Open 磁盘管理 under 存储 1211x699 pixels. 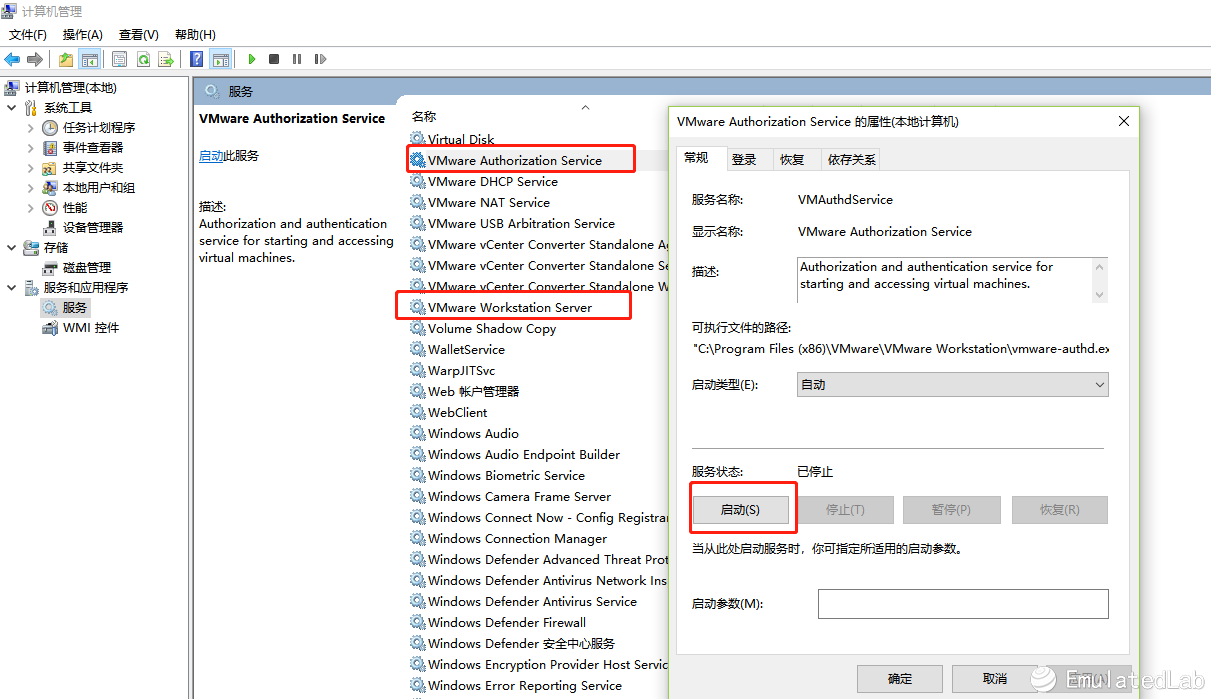coord(87,268)
